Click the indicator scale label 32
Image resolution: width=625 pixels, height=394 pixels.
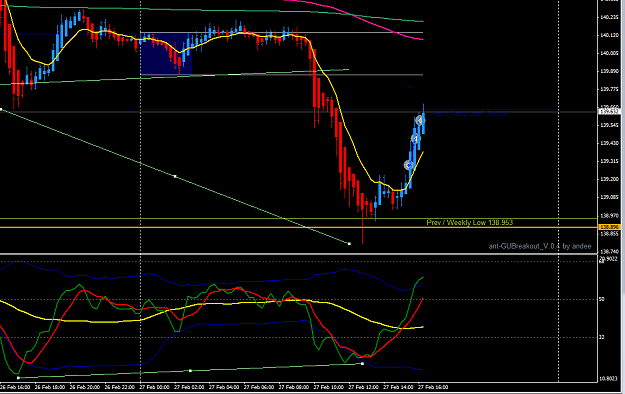point(601,337)
